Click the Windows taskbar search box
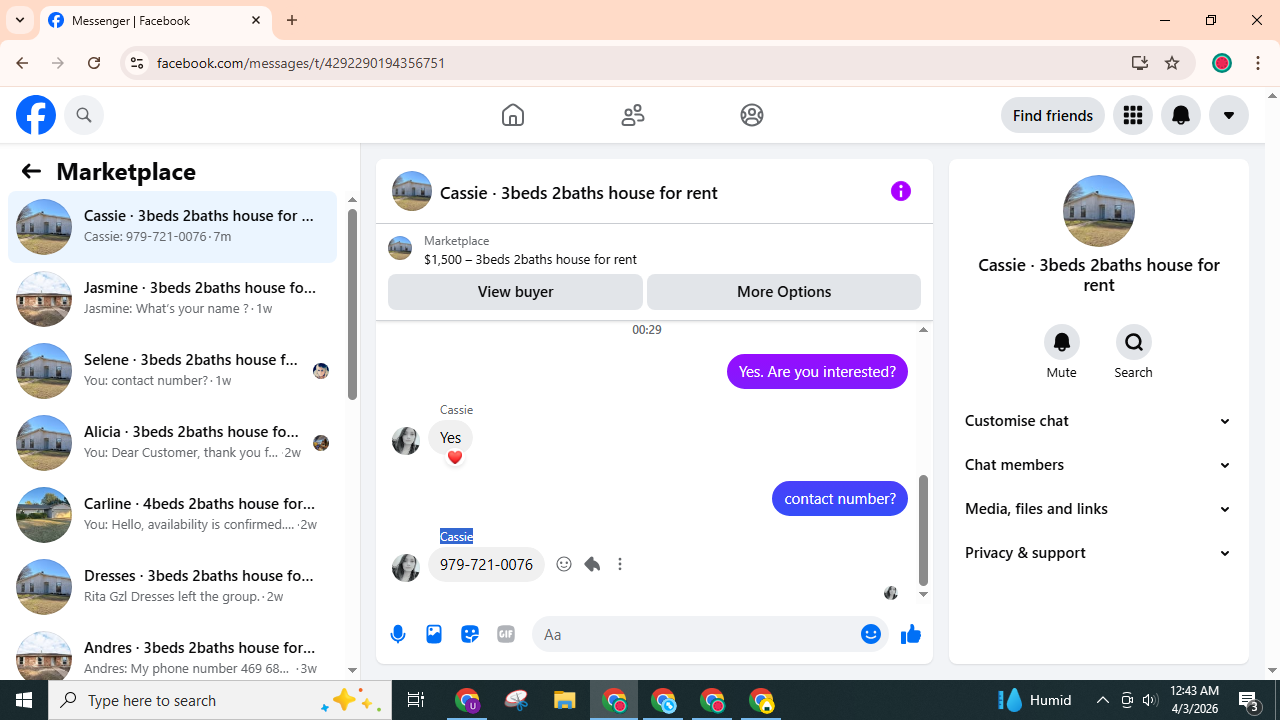This screenshot has width=1280, height=720. pos(220,700)
